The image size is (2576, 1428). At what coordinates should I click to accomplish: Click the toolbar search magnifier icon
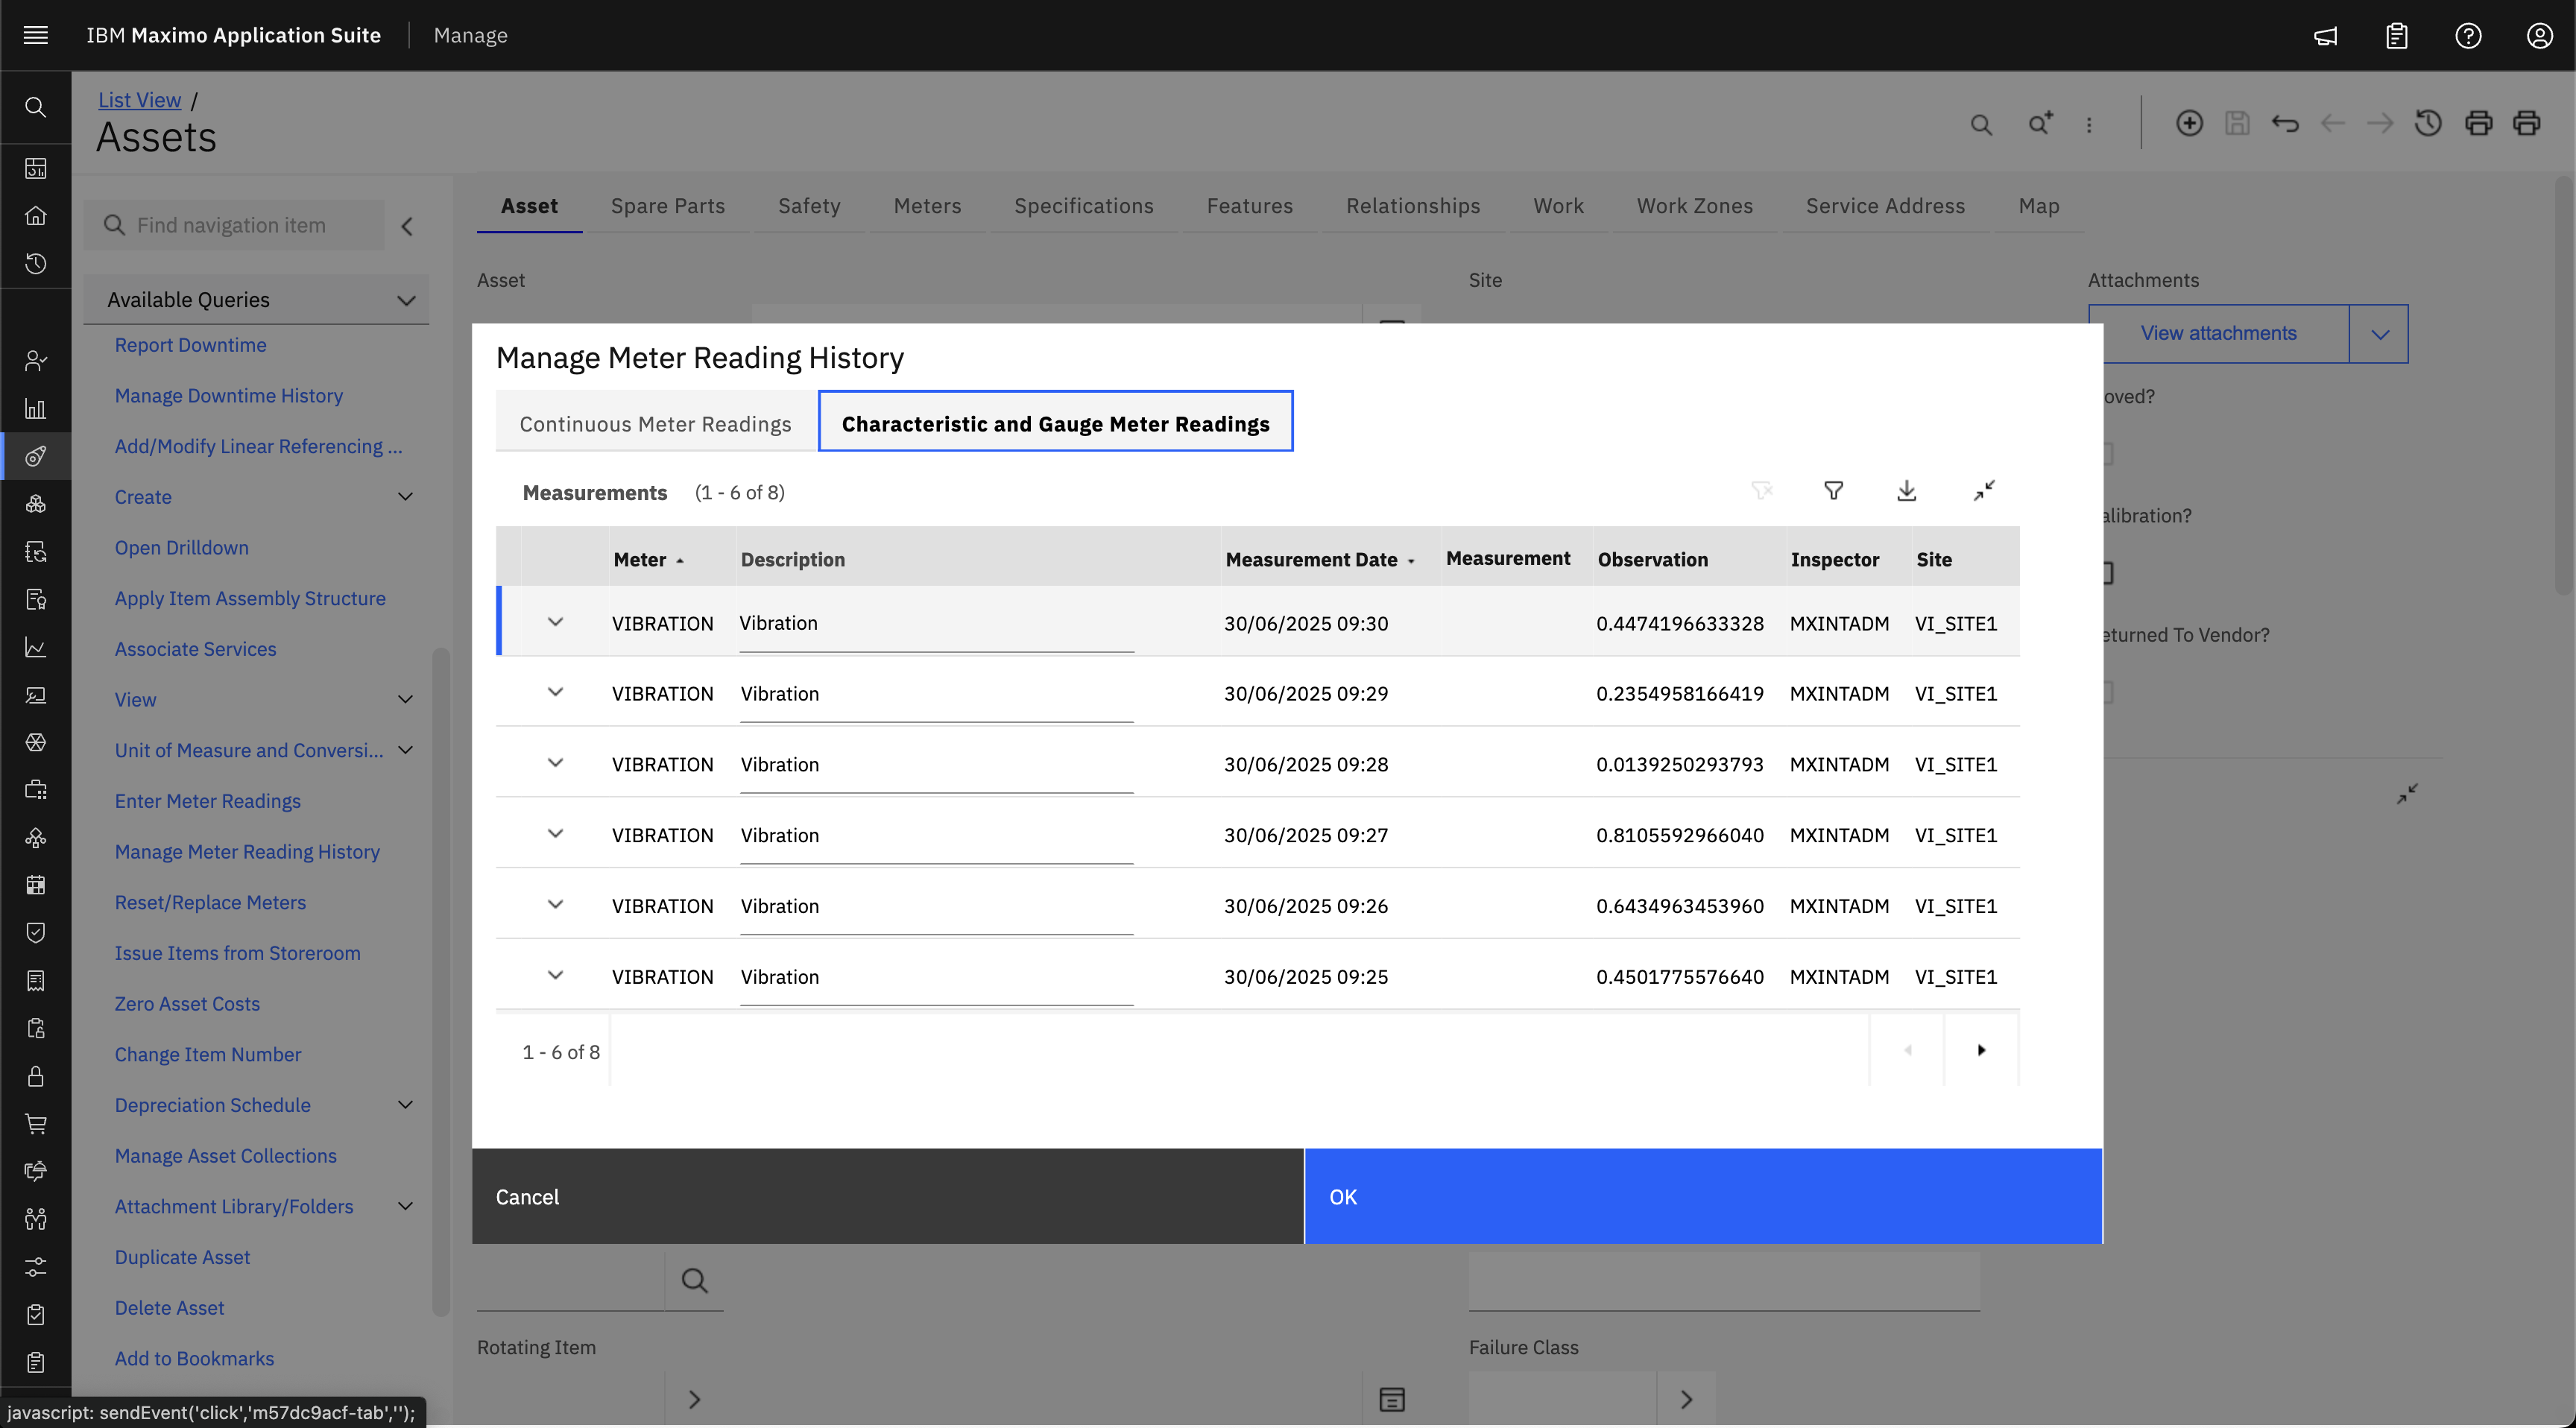coord(1981,124)
